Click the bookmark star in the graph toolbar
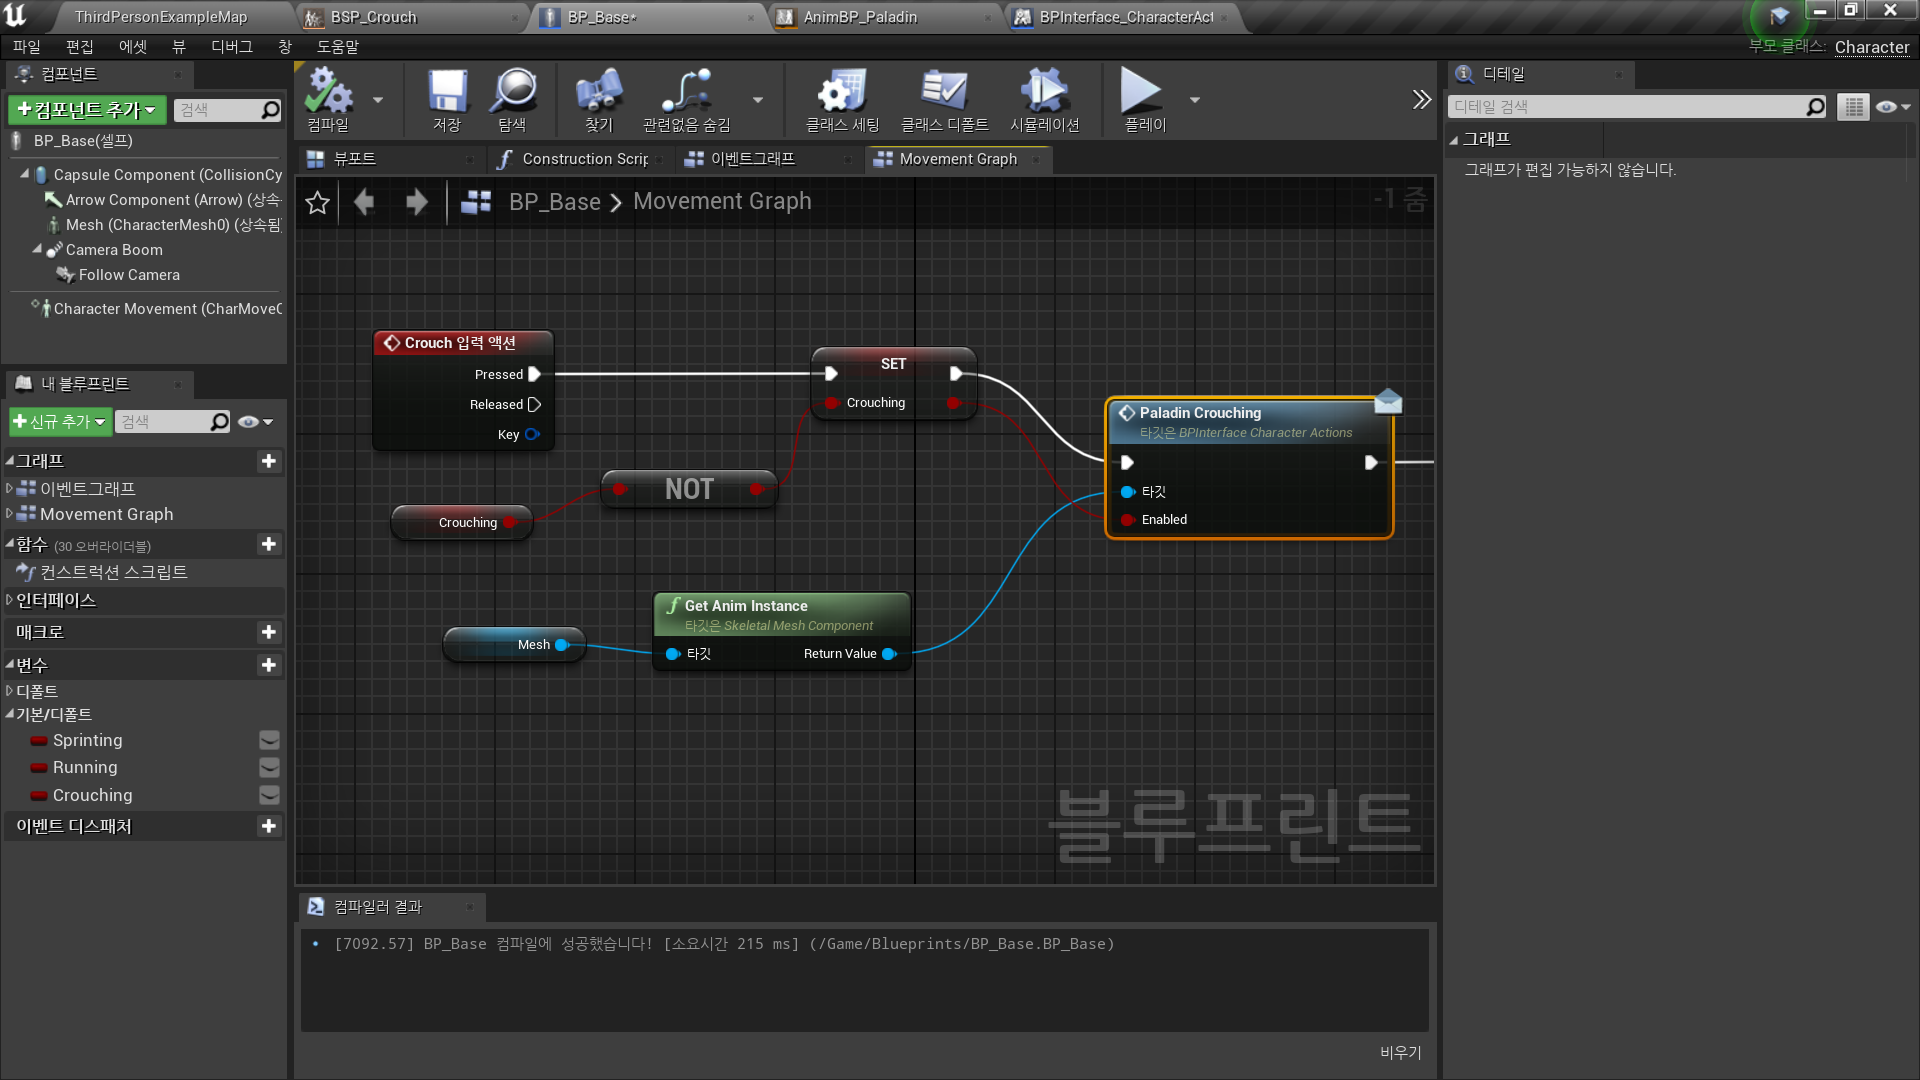The height and width of the screenshot is (1080, 1920). 317,202
